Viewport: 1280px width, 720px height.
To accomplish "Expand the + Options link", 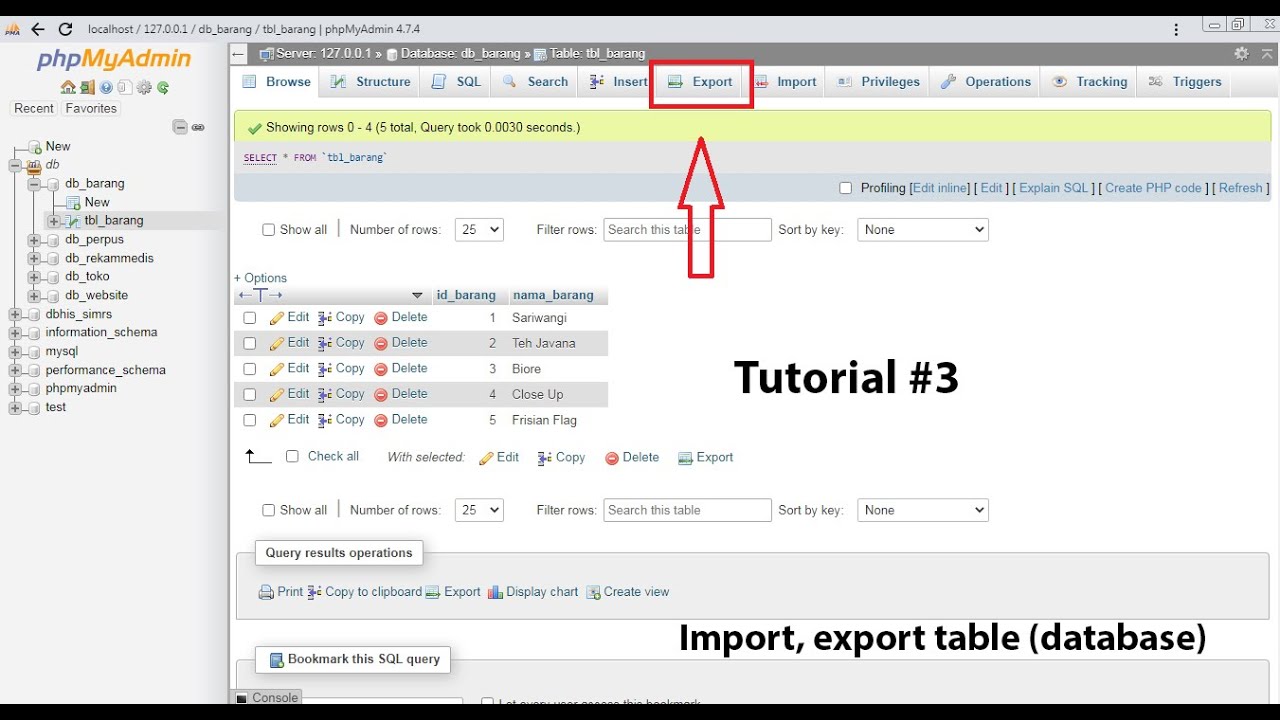I will (x=260, y=278).
